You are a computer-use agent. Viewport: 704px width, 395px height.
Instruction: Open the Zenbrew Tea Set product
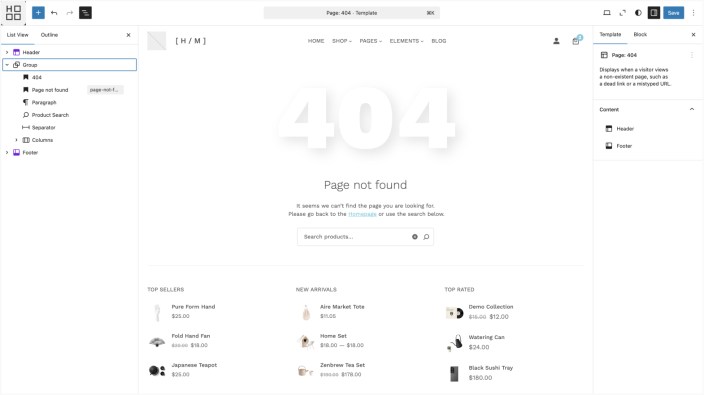342,365
